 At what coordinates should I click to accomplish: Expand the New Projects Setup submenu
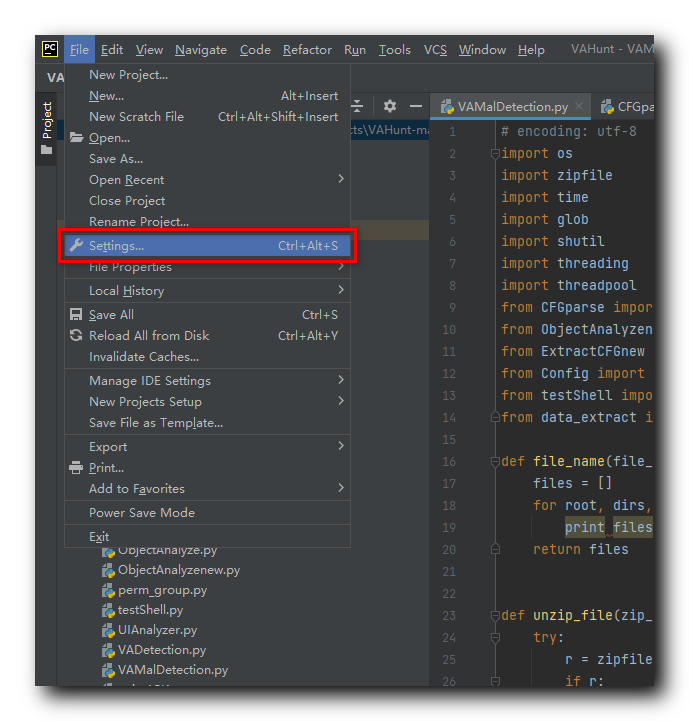tap(341, 401)
